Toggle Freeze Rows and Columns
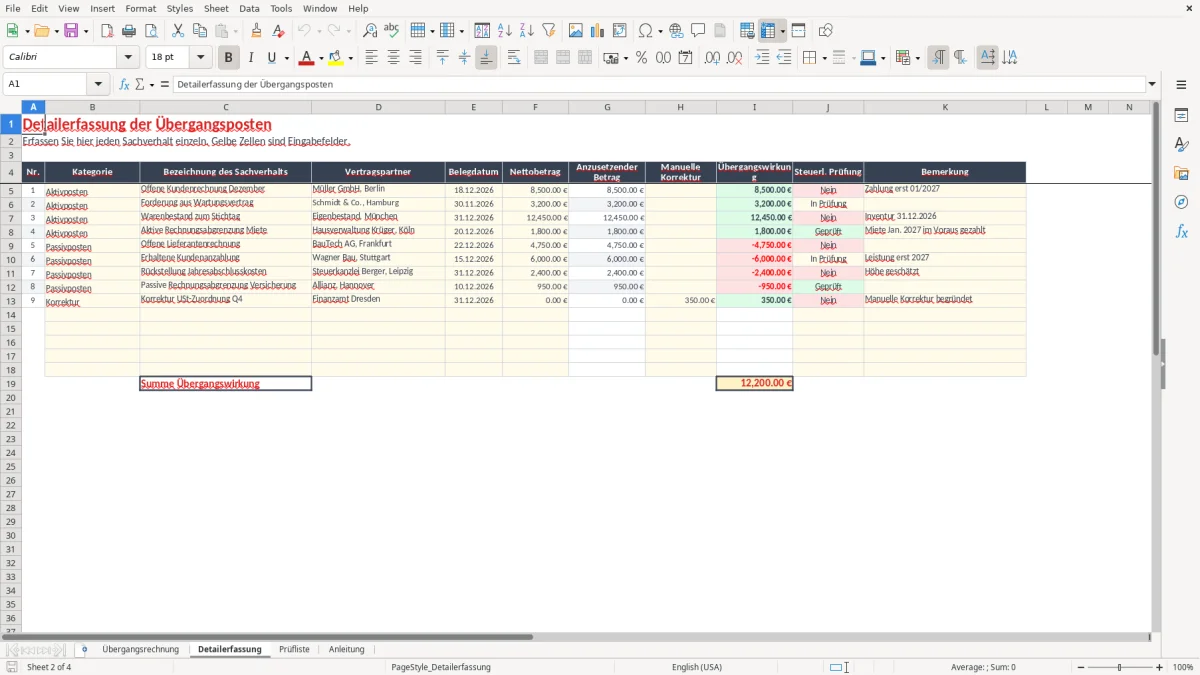Screen dimensions: 1200x675 tap(769, 31)
